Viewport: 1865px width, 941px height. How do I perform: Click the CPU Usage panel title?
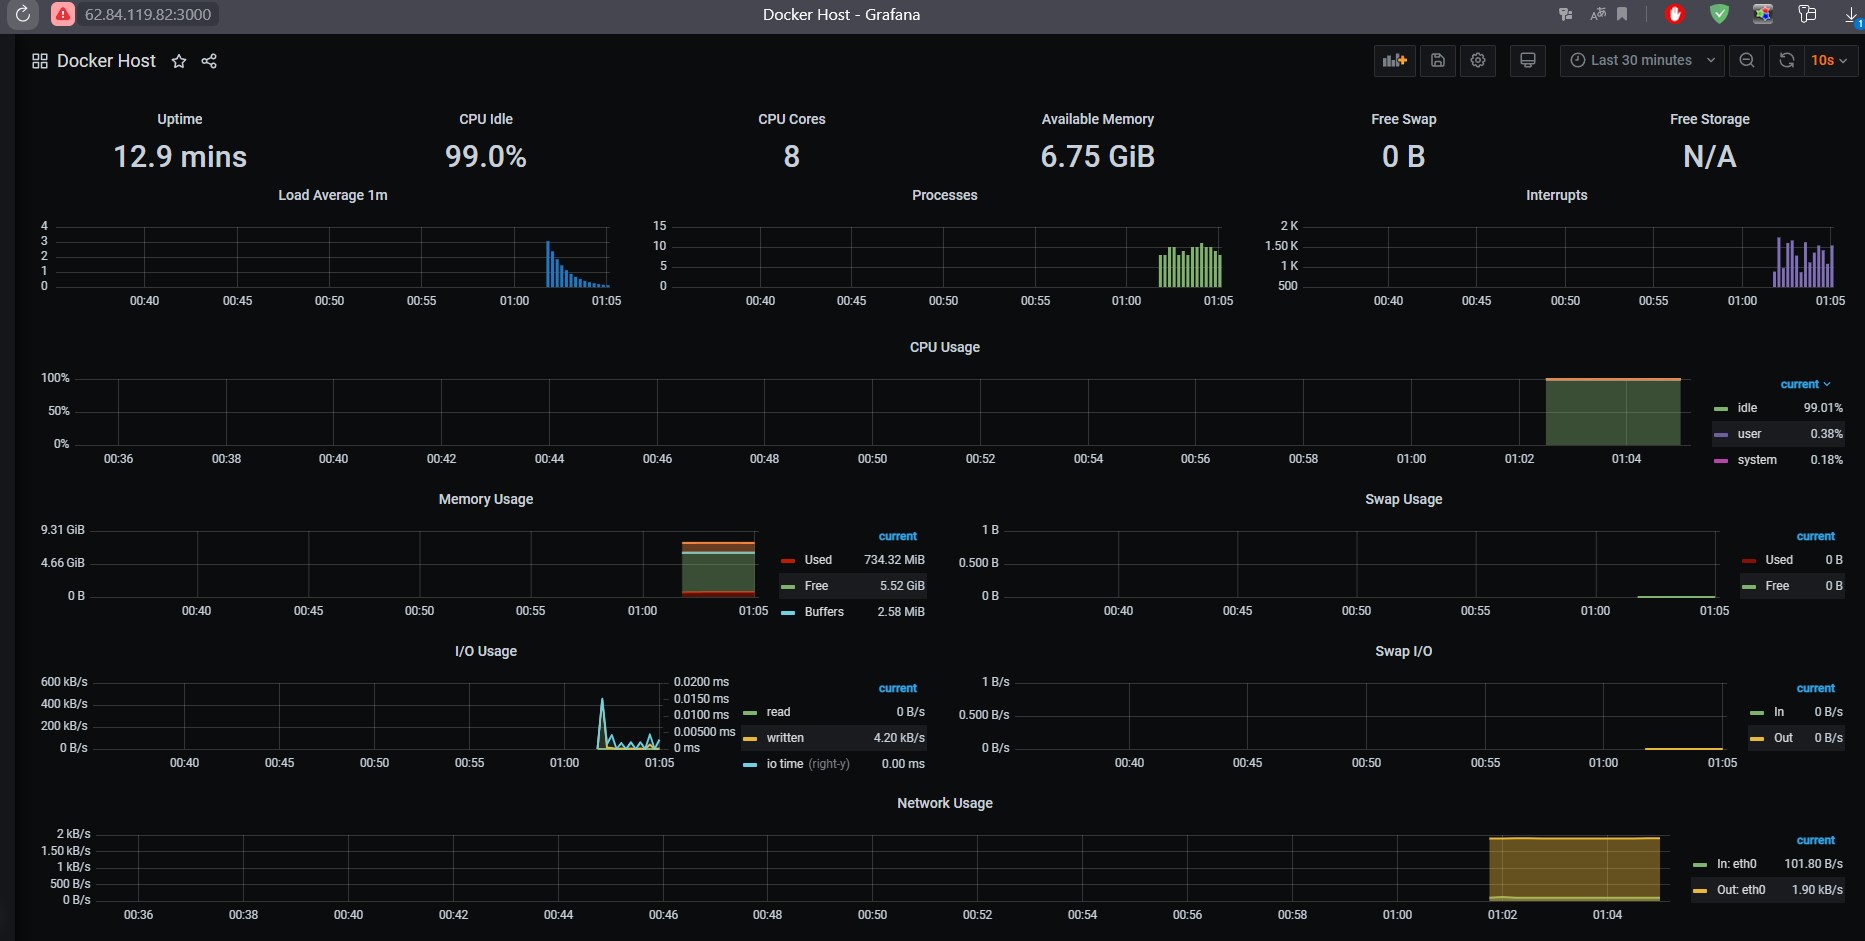click(x=944, y=347)
